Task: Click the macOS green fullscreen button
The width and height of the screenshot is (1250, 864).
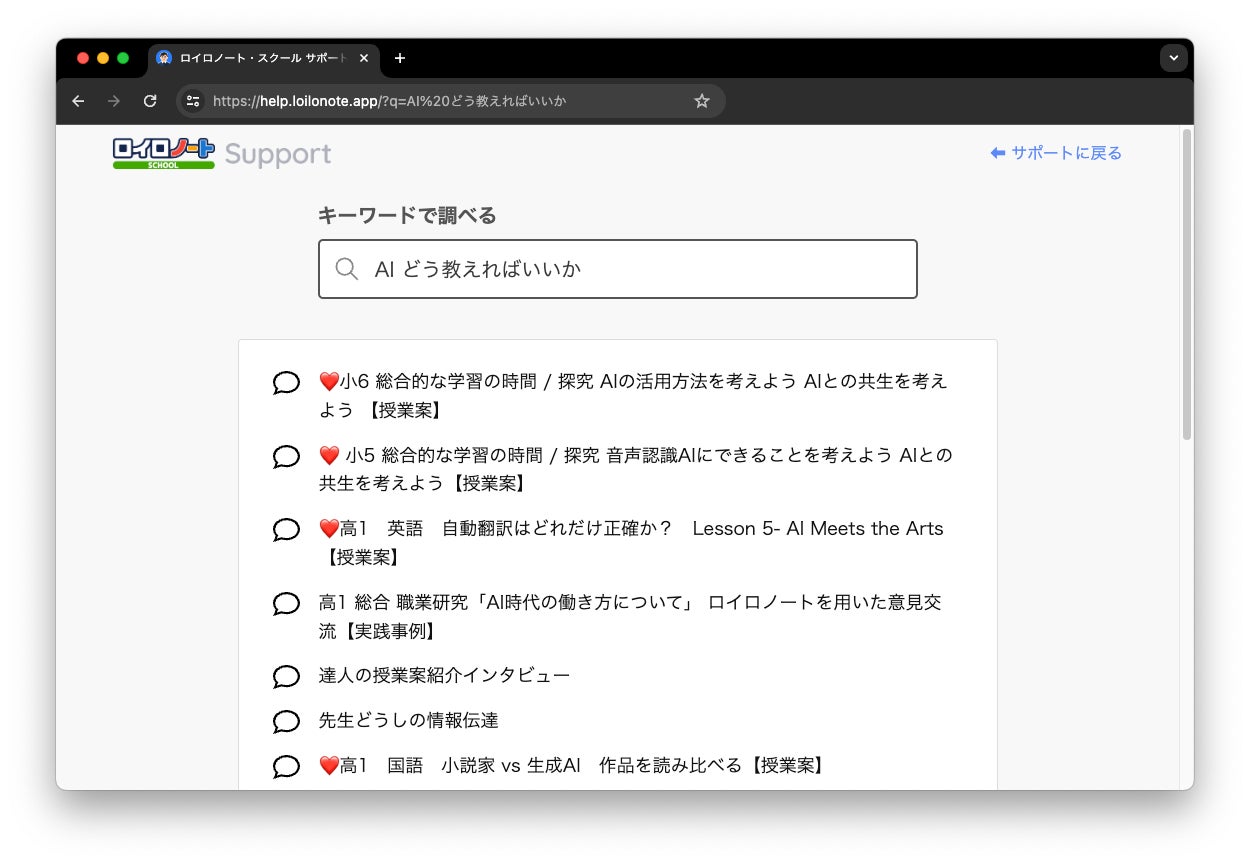Action: (123, 58)
